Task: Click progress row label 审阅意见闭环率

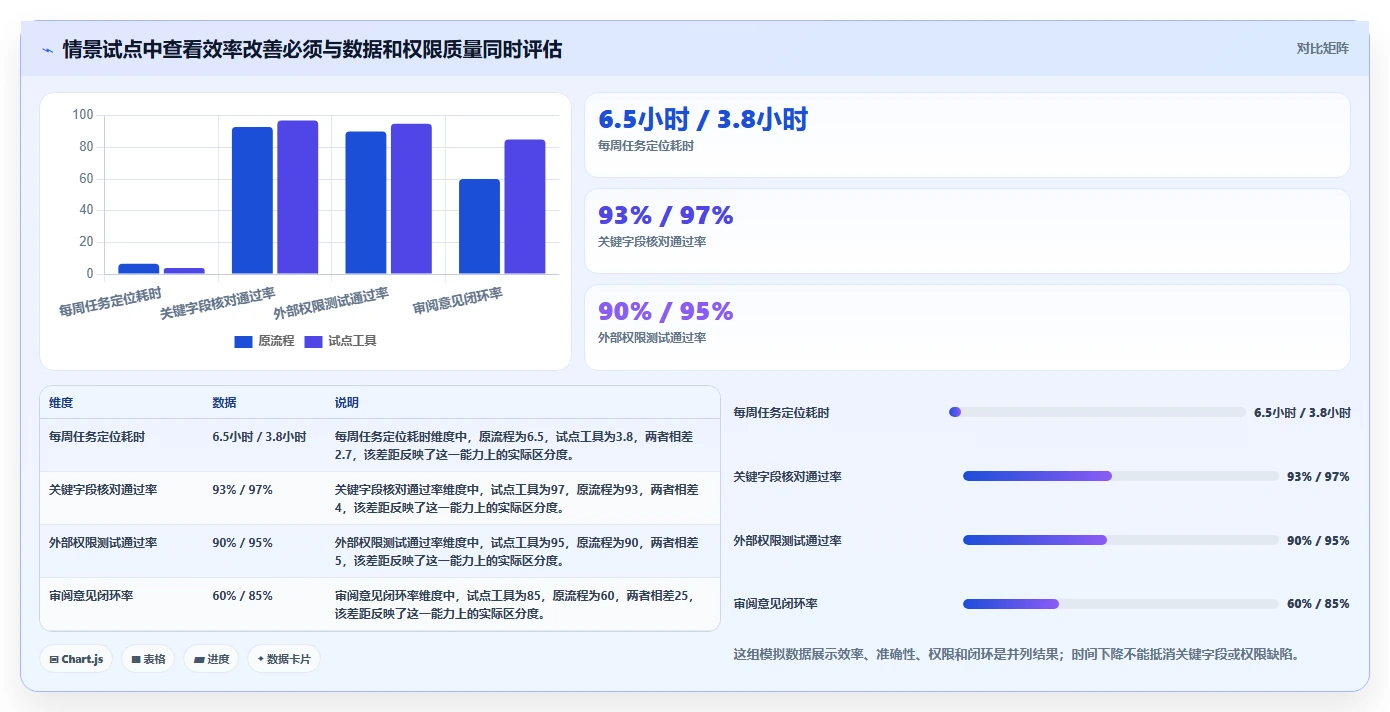Action: click(x=776, y=604)
